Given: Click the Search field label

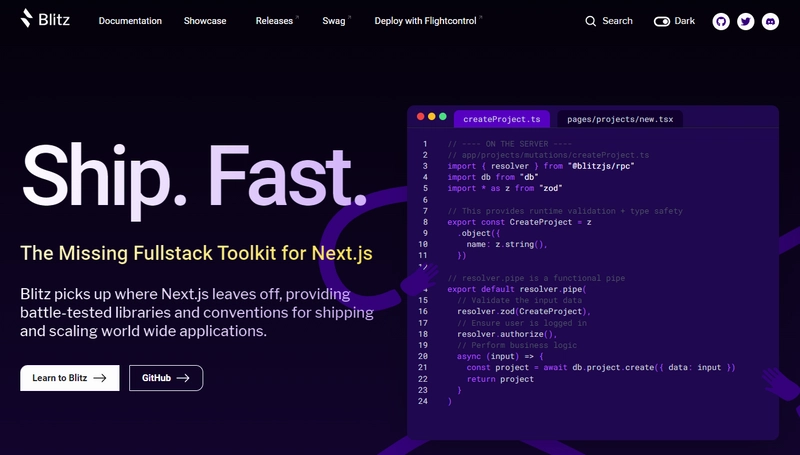Looking at the screenshot, I should (617, 21).
